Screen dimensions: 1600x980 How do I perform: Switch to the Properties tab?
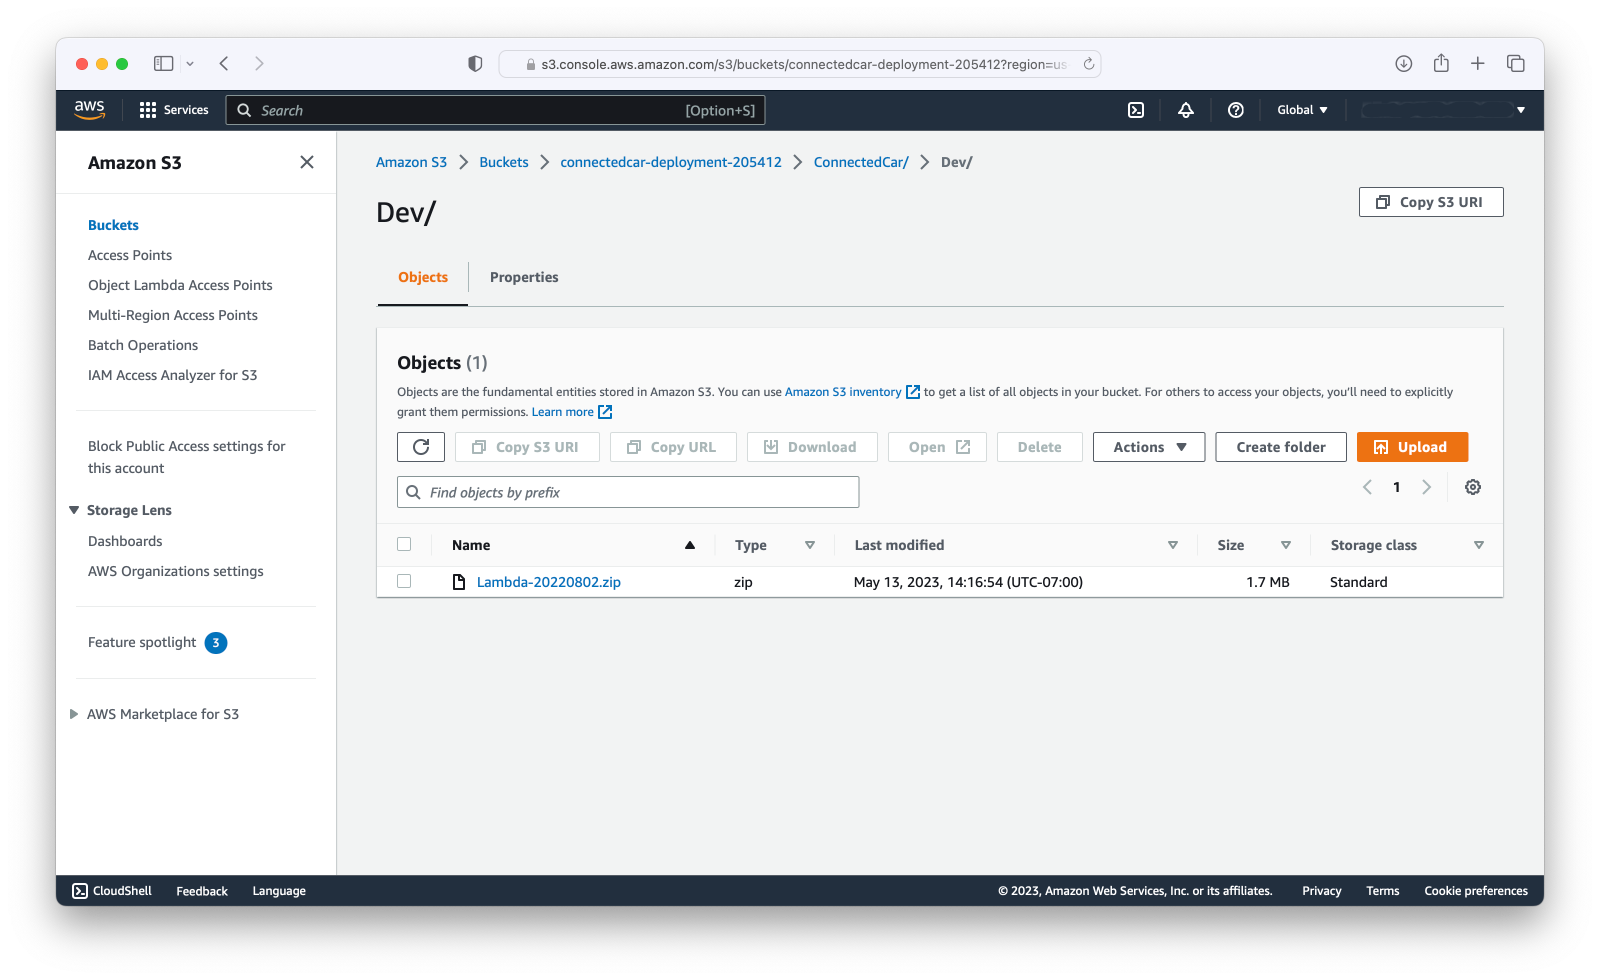(x=524, y=277)
